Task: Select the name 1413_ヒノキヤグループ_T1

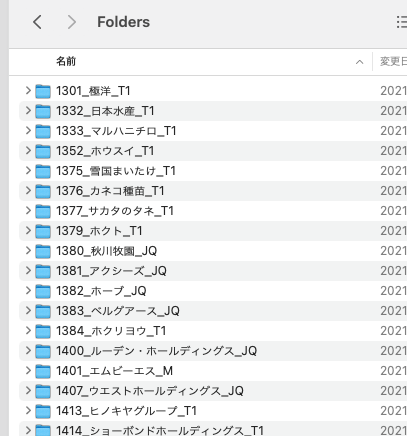Action: pos(126,411)
